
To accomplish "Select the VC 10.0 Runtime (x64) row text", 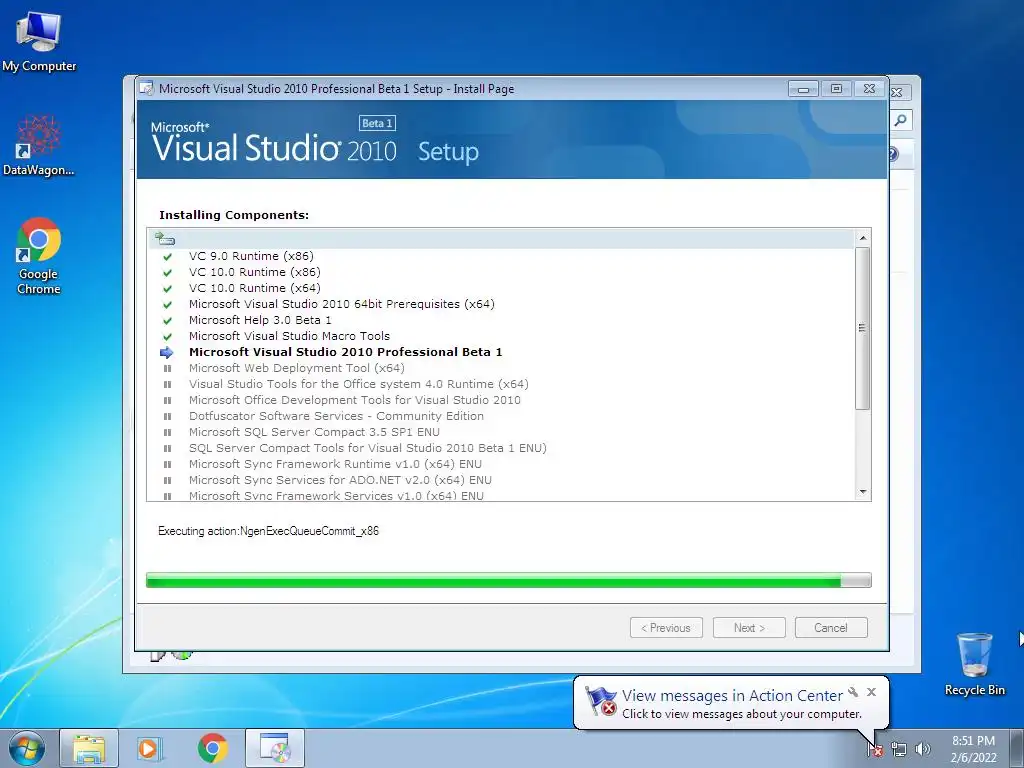I will [255, 288].
